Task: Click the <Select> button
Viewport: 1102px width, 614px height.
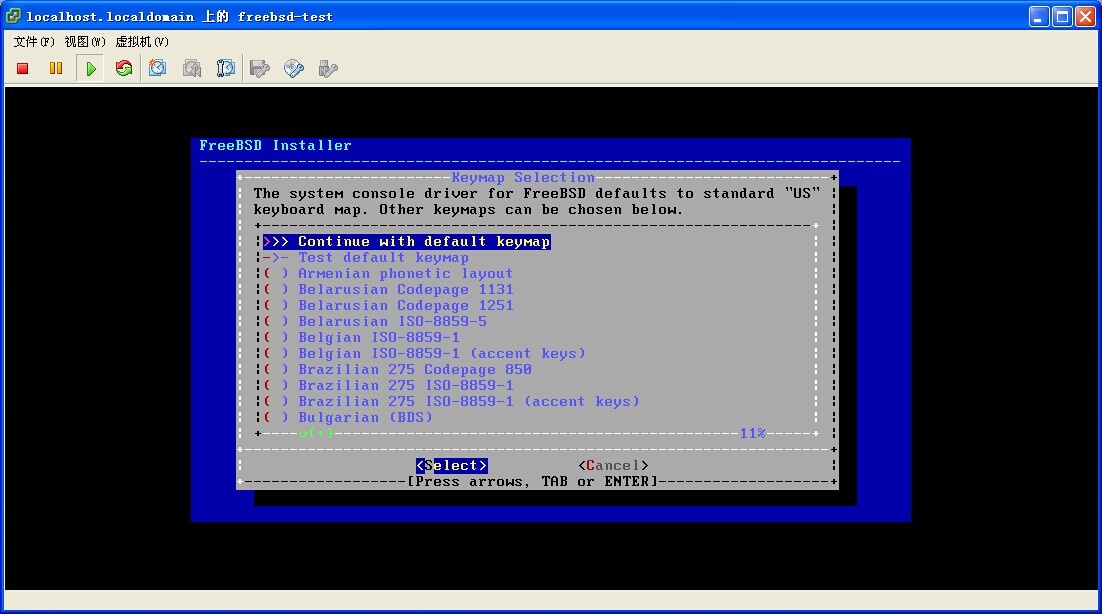Action: coord(452,466)
